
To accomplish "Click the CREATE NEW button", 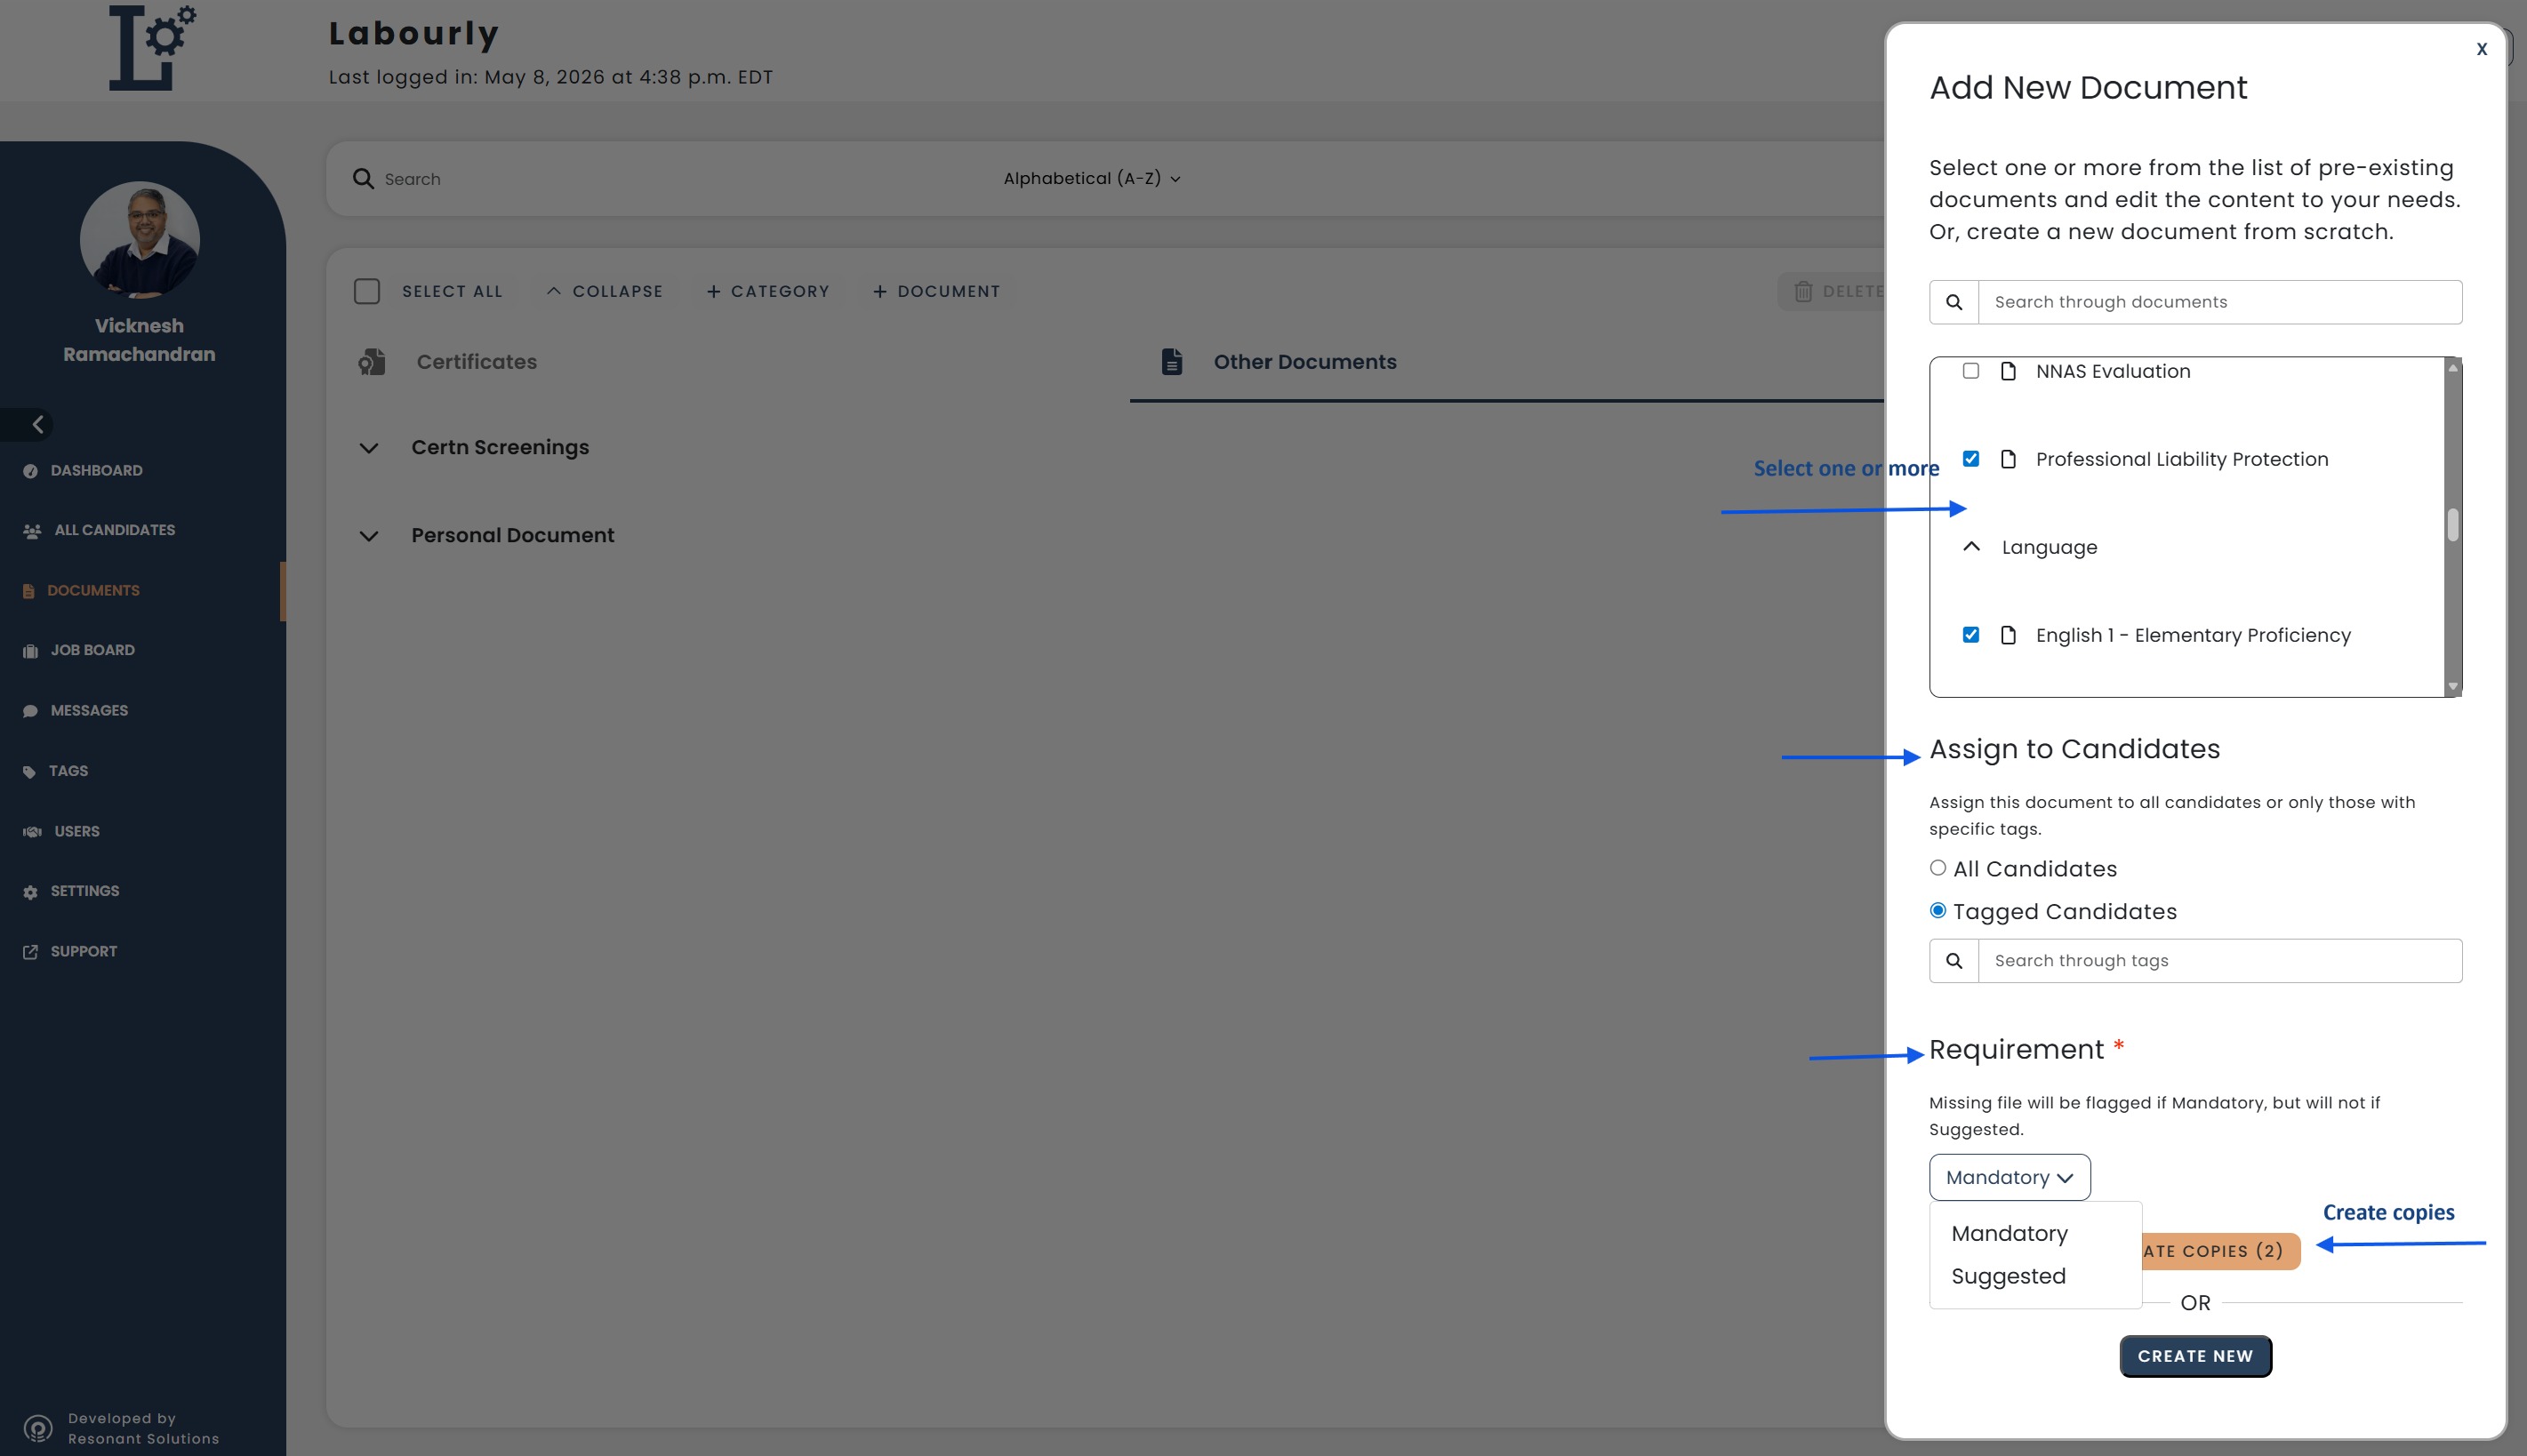I will click(x=2195, y=1356).
